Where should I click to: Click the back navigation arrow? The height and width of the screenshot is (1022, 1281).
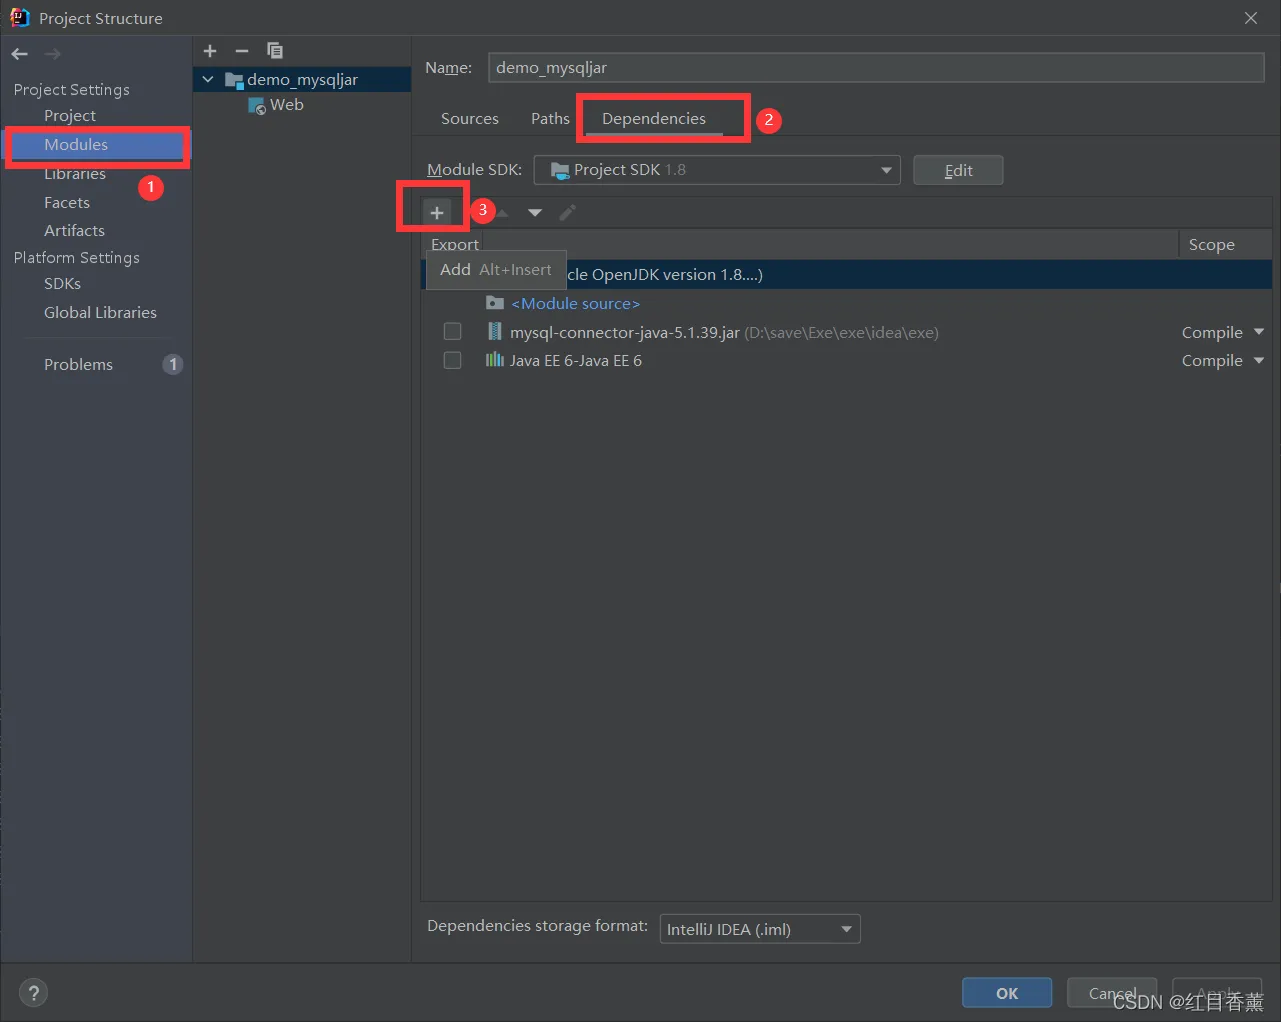coord(20,54)
